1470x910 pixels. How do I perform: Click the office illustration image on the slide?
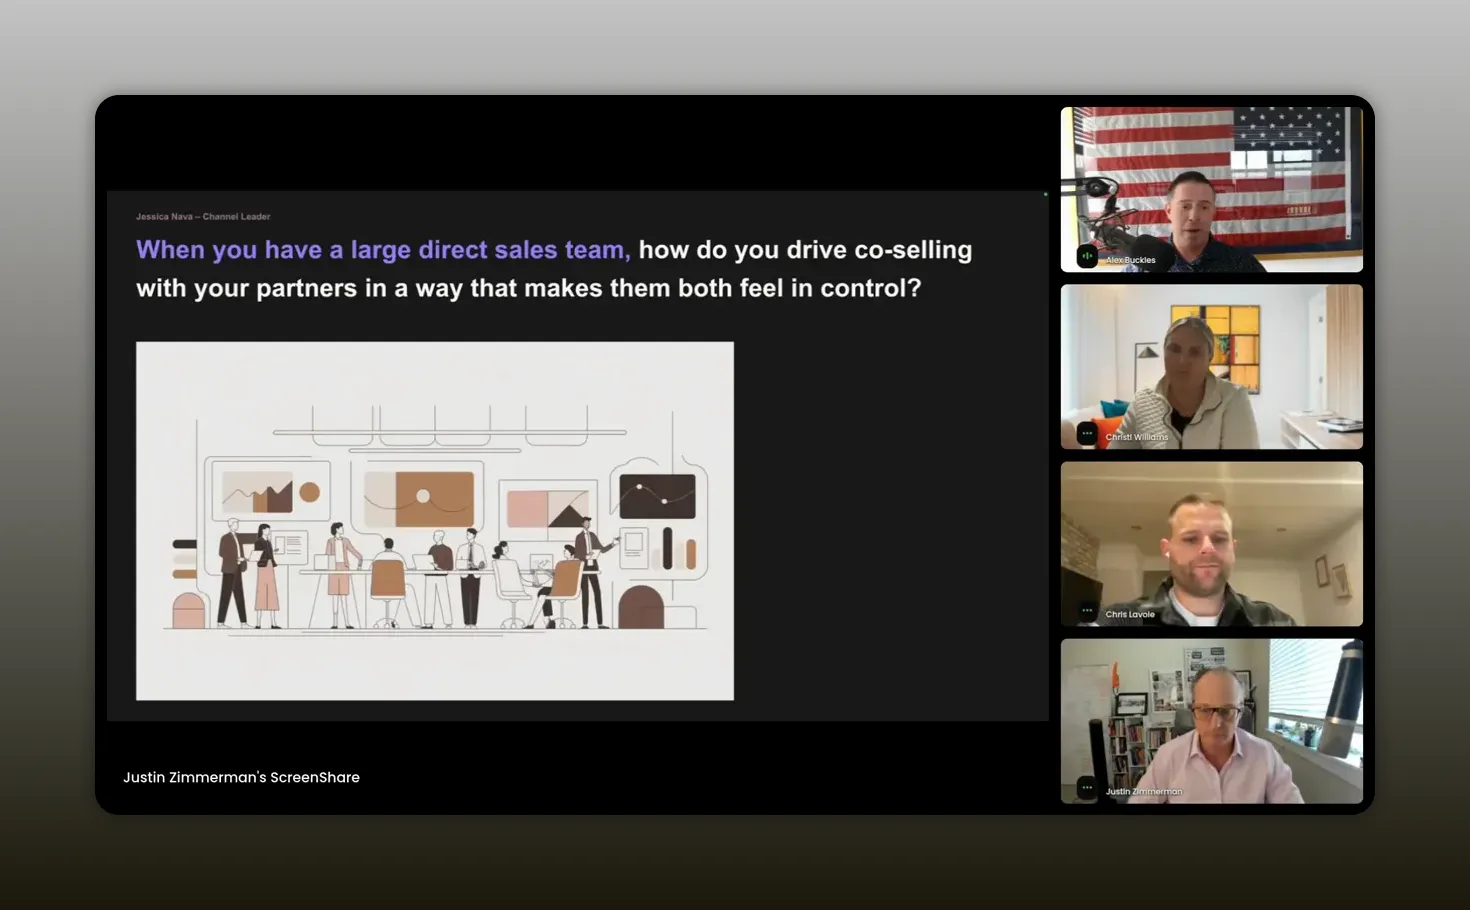[x=434, y=520]
